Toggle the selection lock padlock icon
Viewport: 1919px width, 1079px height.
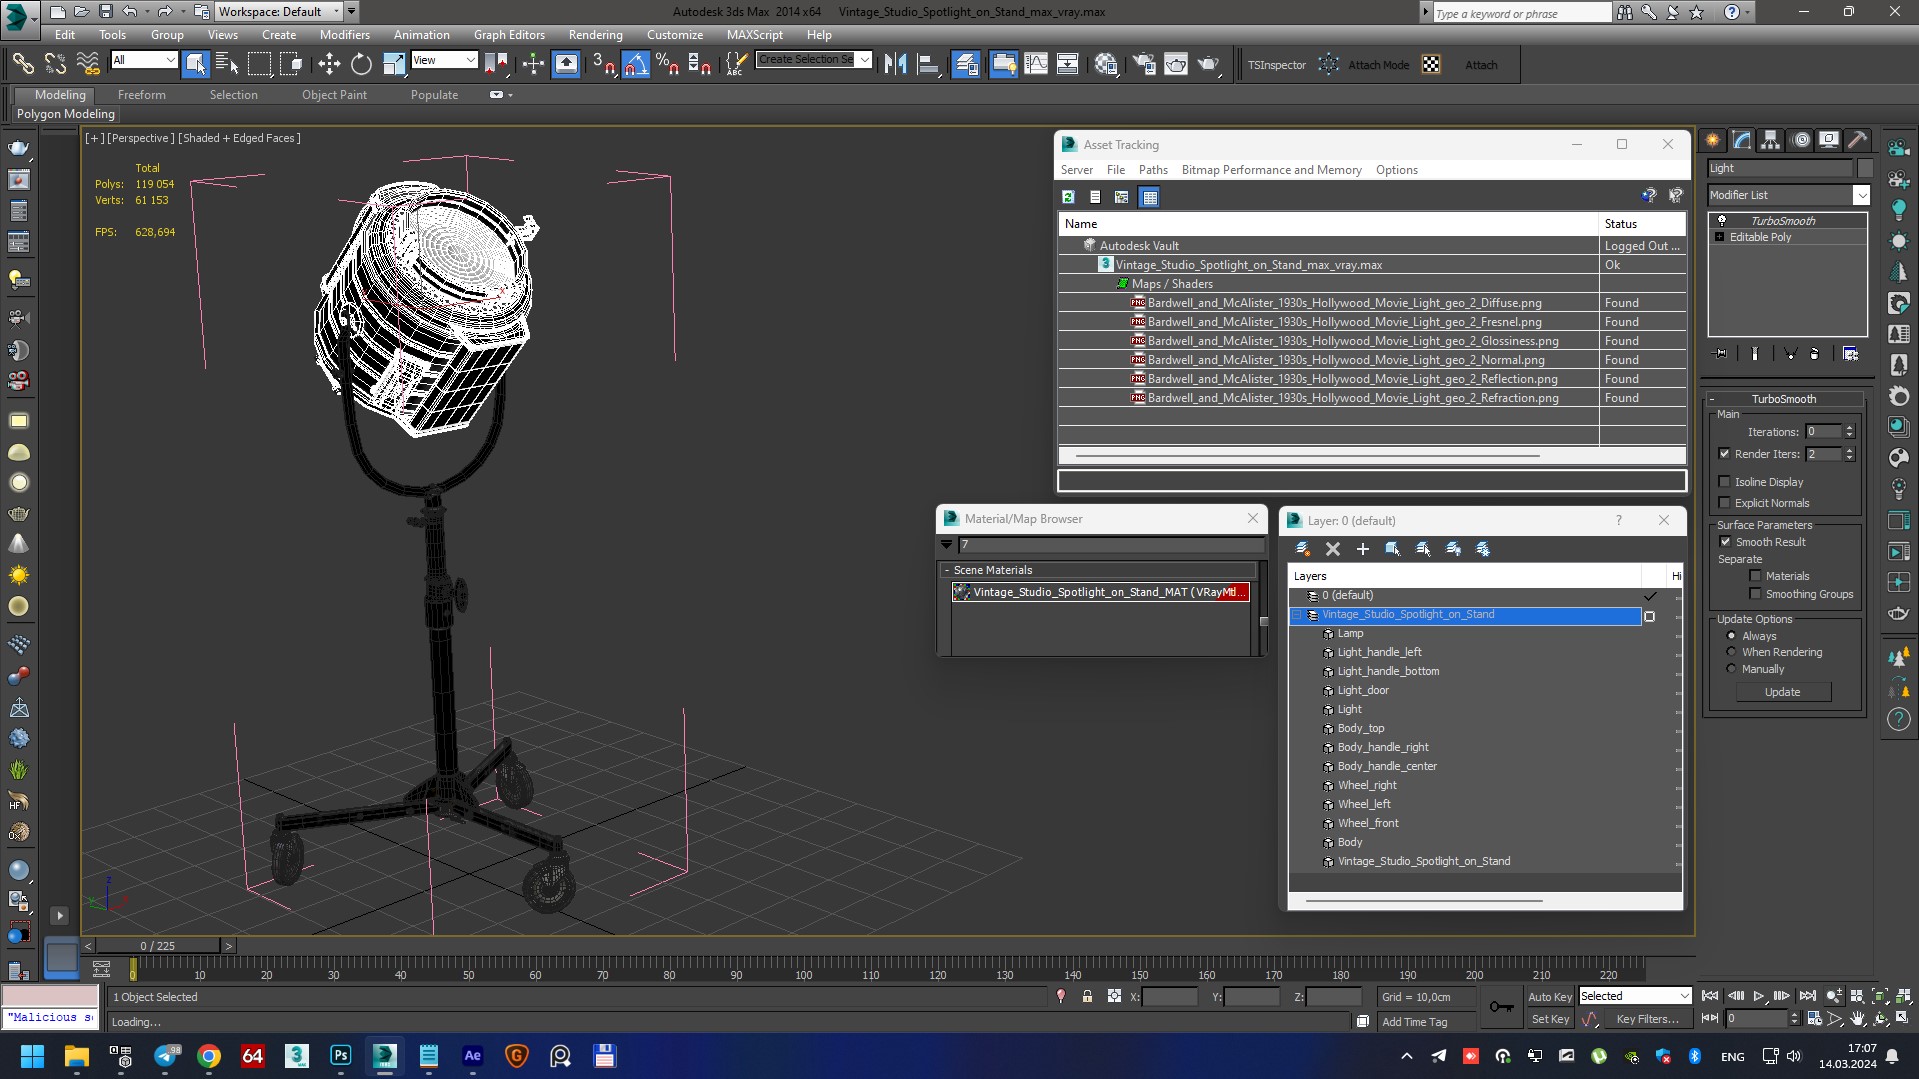click(1087, 997)
